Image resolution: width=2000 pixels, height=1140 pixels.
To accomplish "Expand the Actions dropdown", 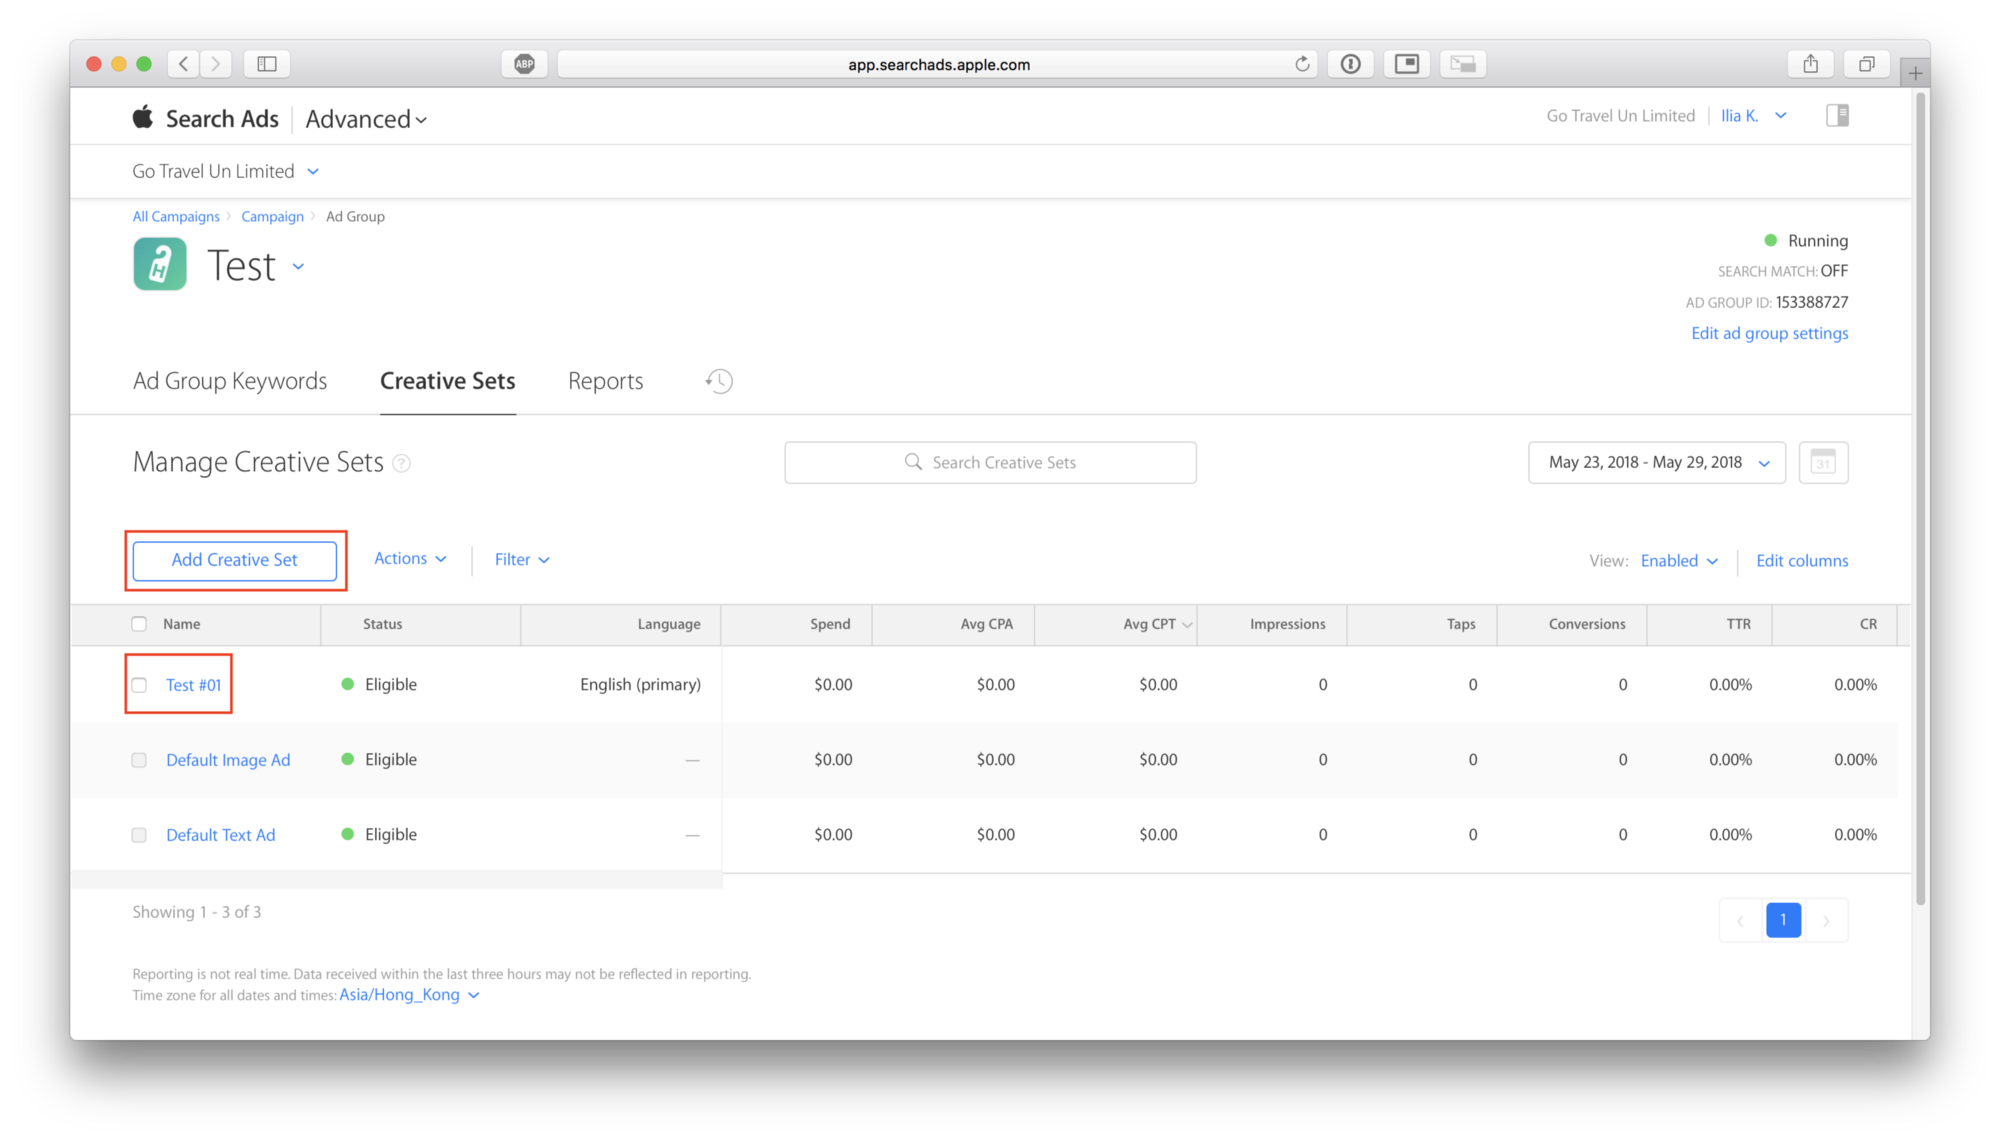I will 410,559.
